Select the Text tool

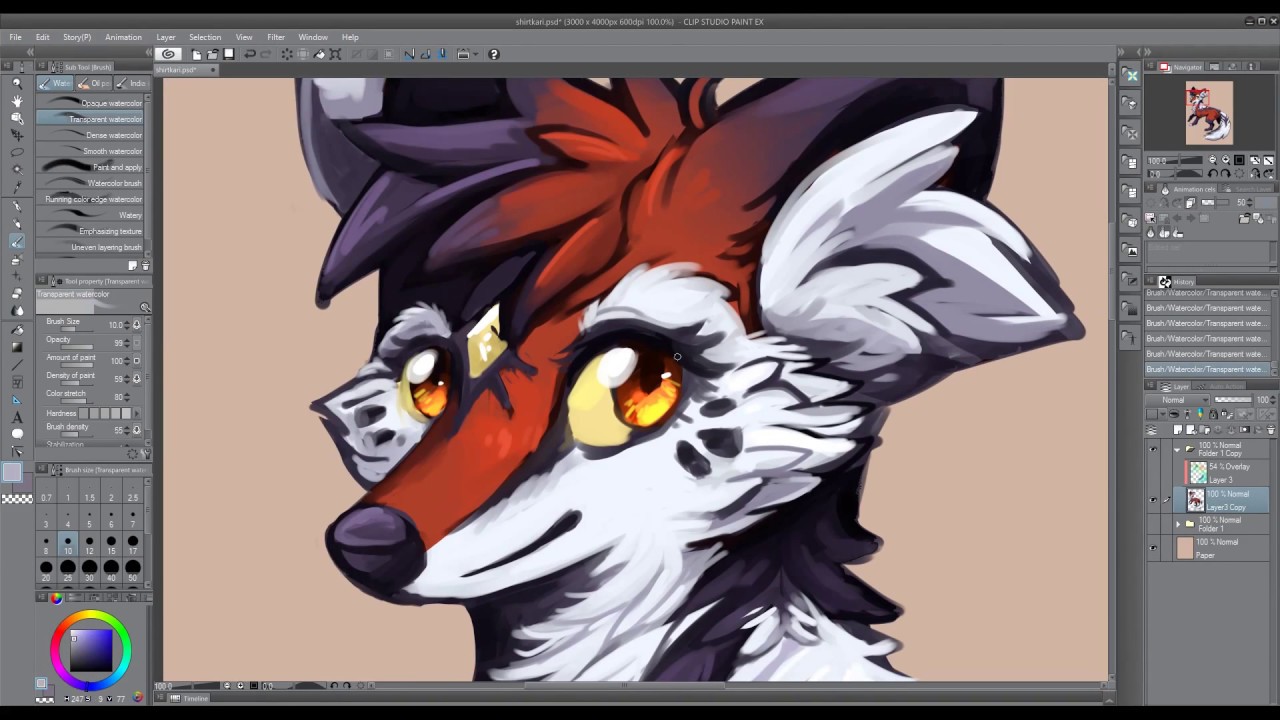17,417
